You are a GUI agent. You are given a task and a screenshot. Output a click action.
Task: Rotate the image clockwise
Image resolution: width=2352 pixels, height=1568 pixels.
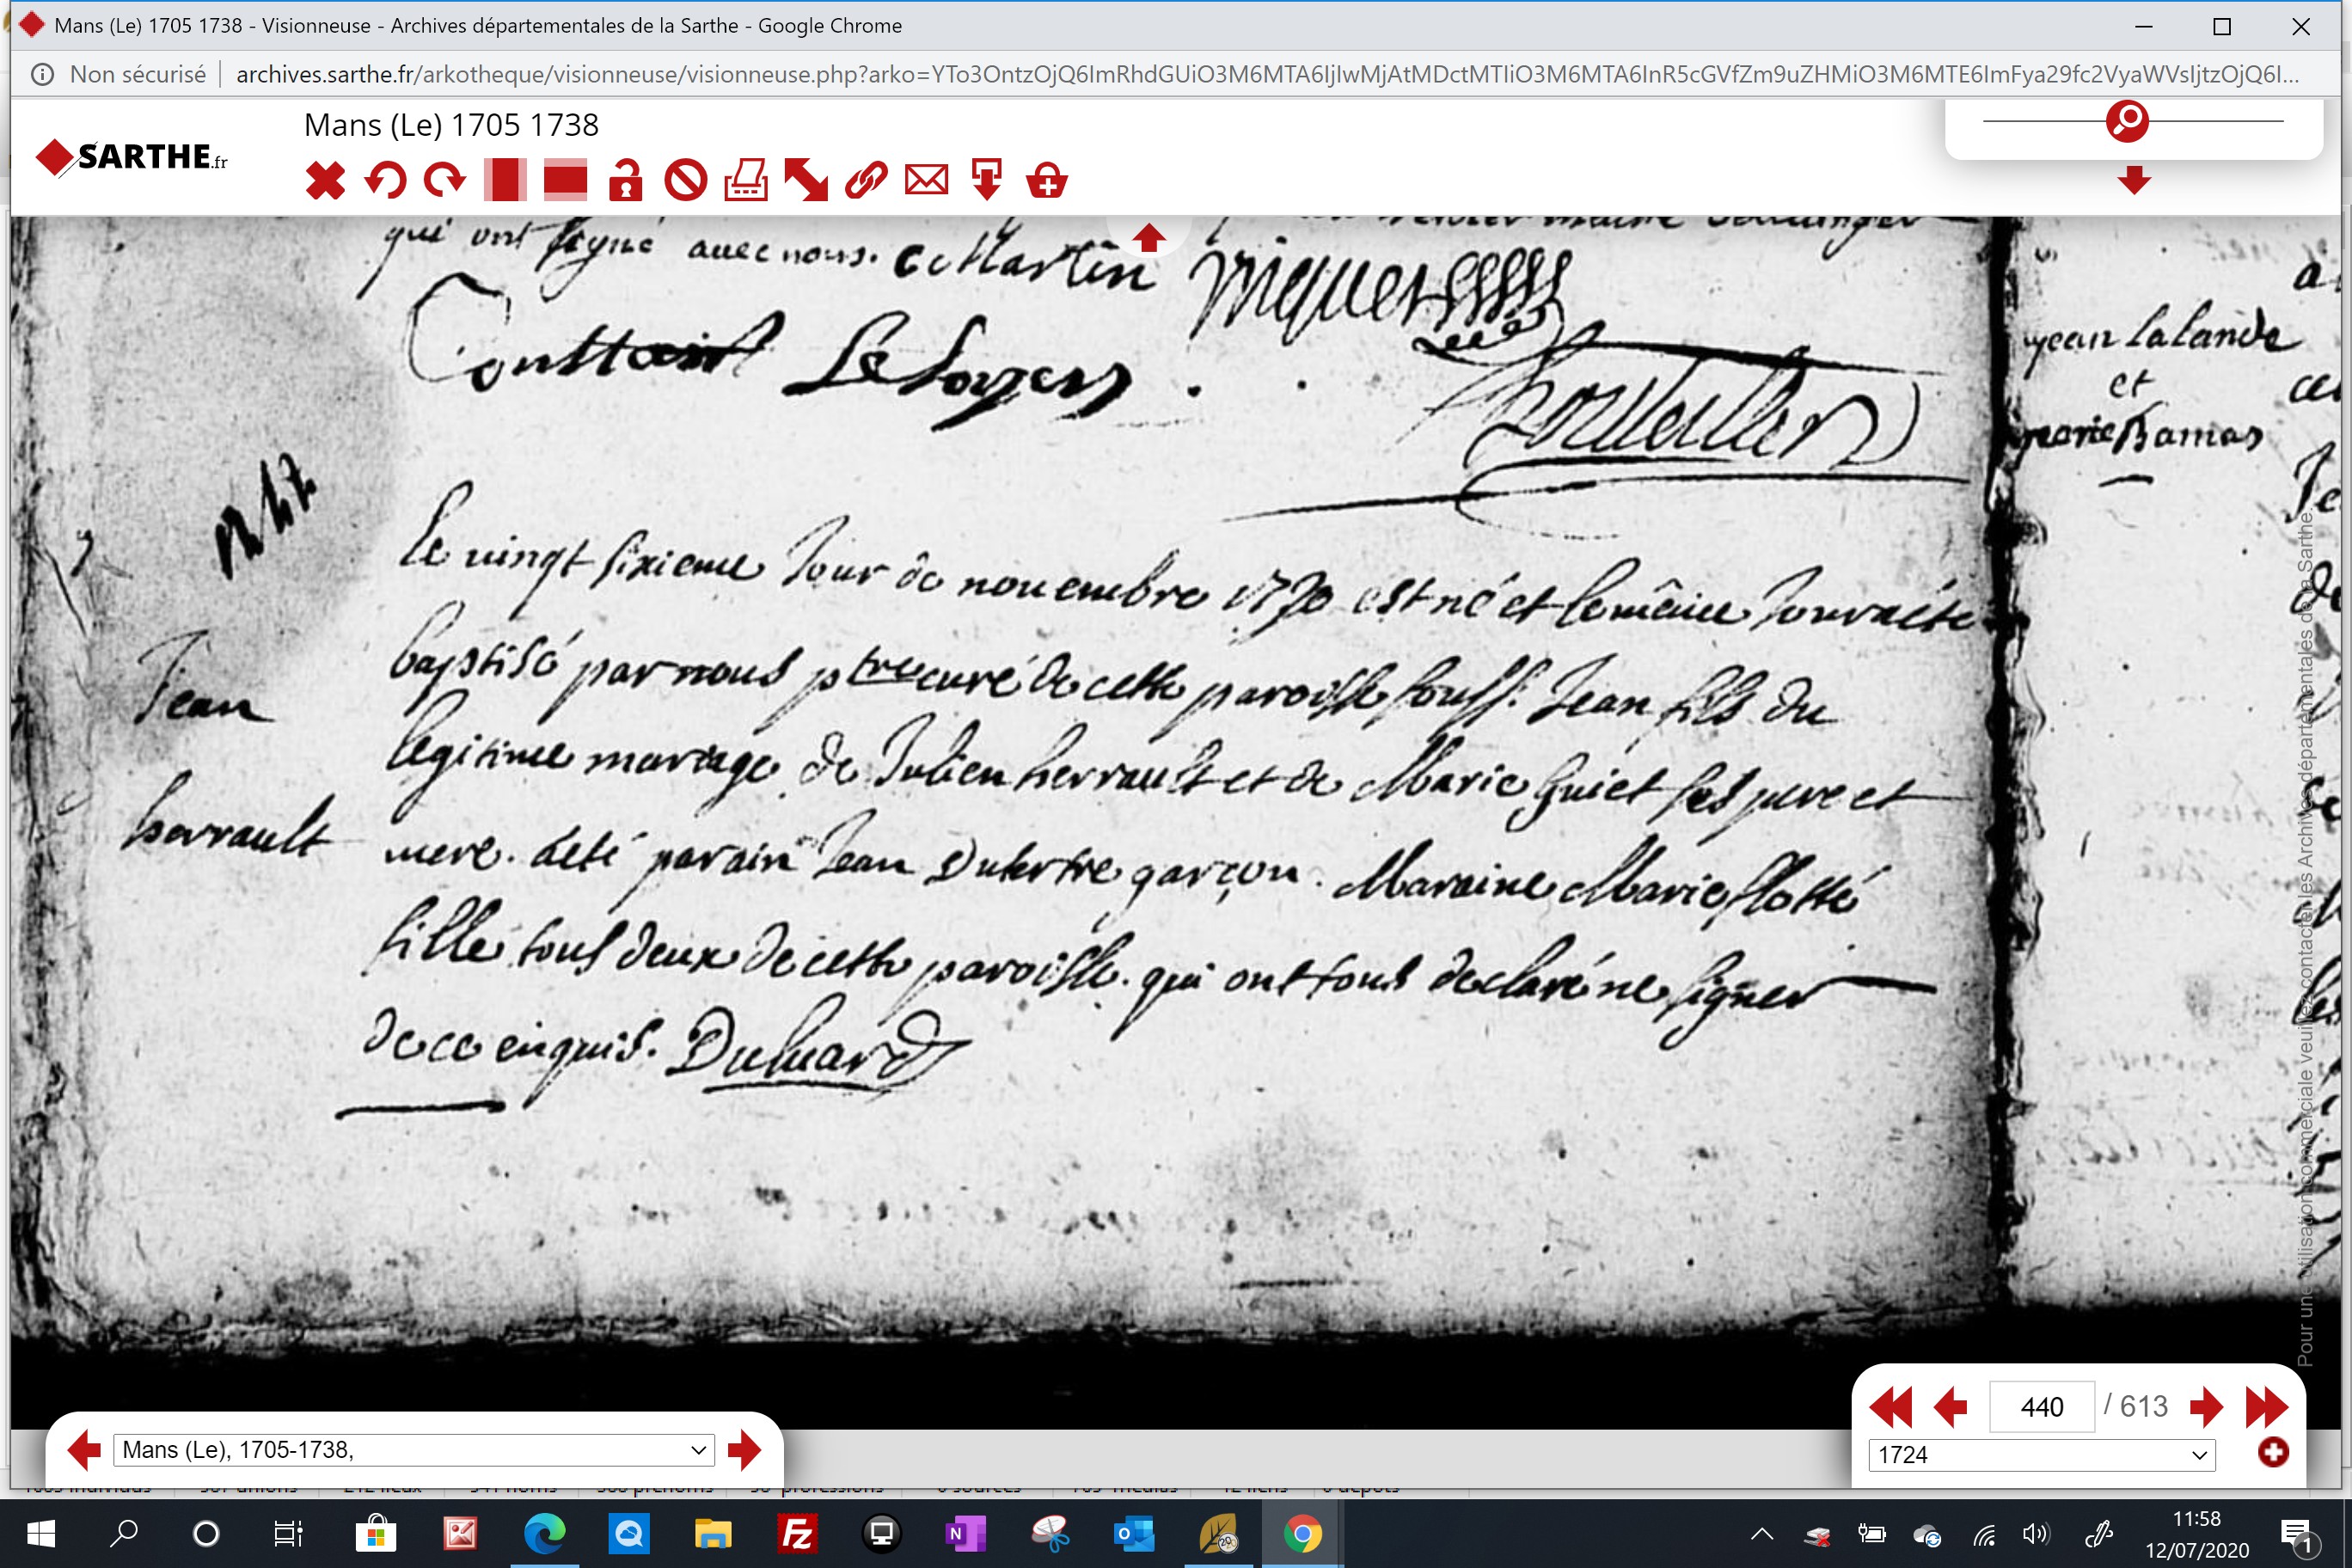(445, 181)
